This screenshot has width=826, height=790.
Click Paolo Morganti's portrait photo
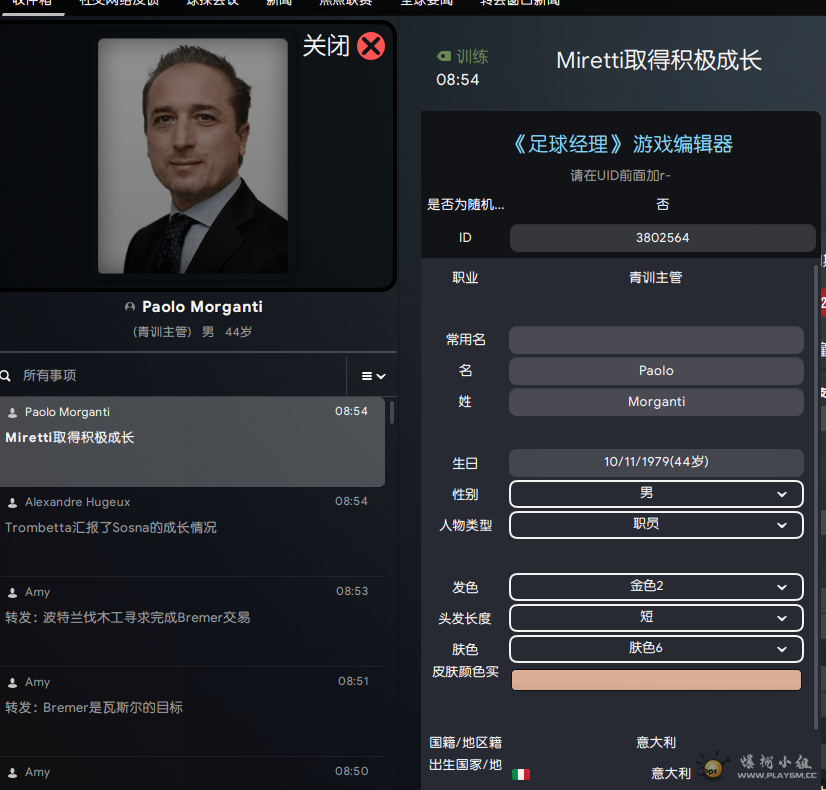(193, 155)
